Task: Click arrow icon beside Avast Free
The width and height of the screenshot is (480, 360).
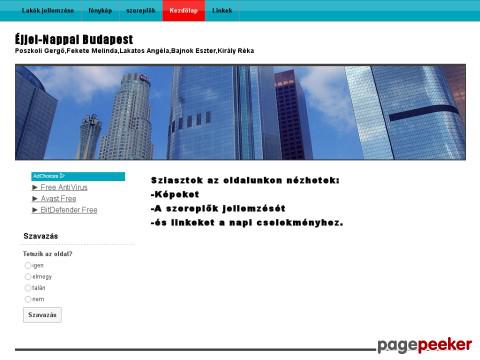Action: coord(35,199)
